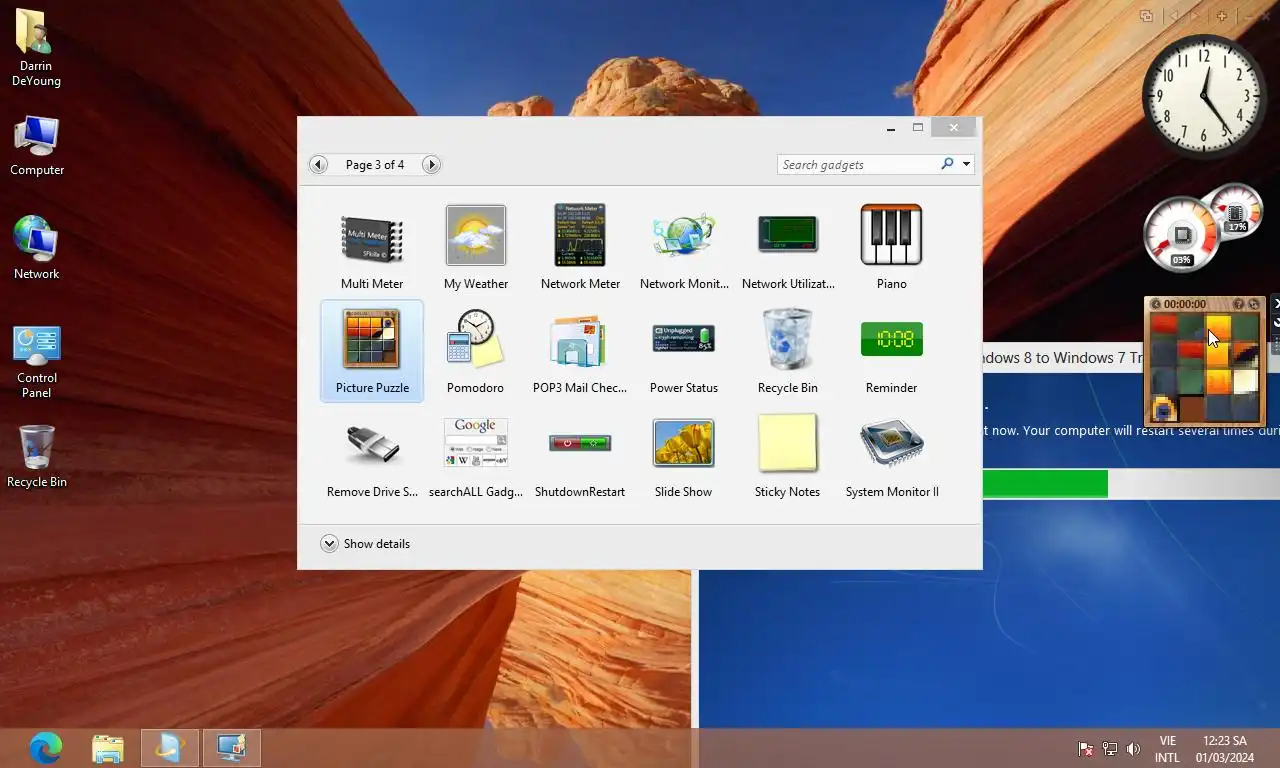This screenshot has height=768, width=1280.
Task: Switch to the gadgets taskbar button
Action: [x=169, y=748]
